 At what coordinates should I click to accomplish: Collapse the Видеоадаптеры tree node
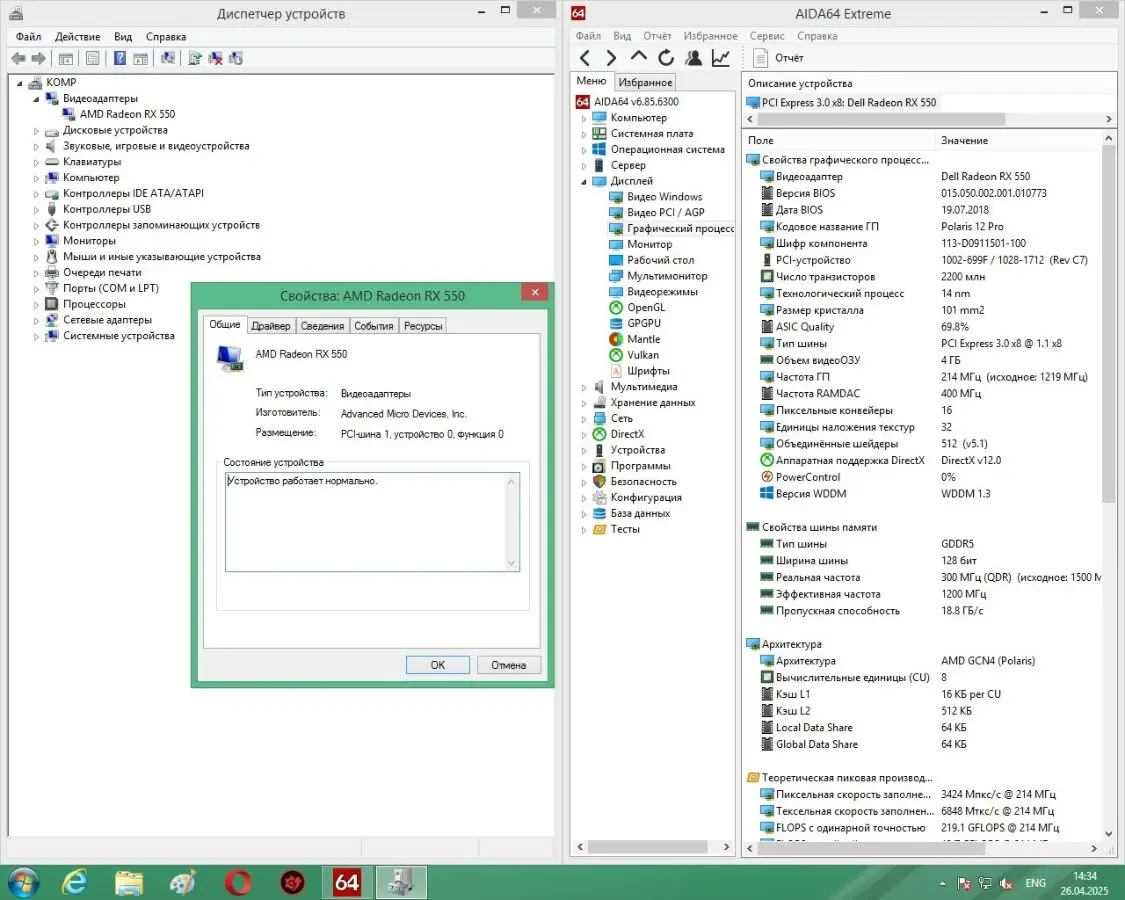click(x=37, y=99)
